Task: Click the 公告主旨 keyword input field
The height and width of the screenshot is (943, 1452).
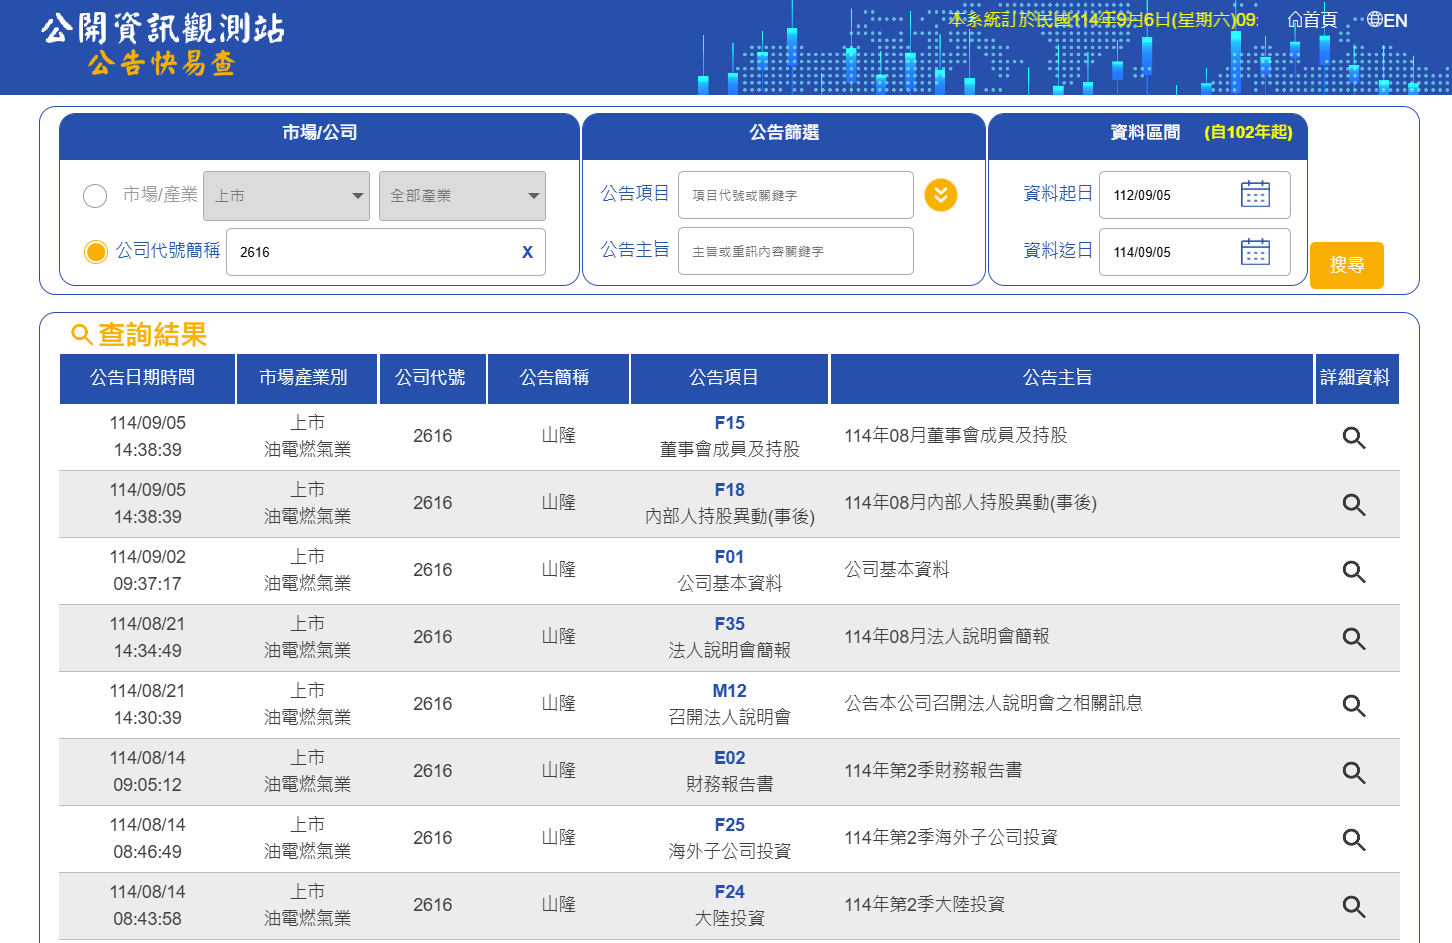Action: click(x=795, y=251)
